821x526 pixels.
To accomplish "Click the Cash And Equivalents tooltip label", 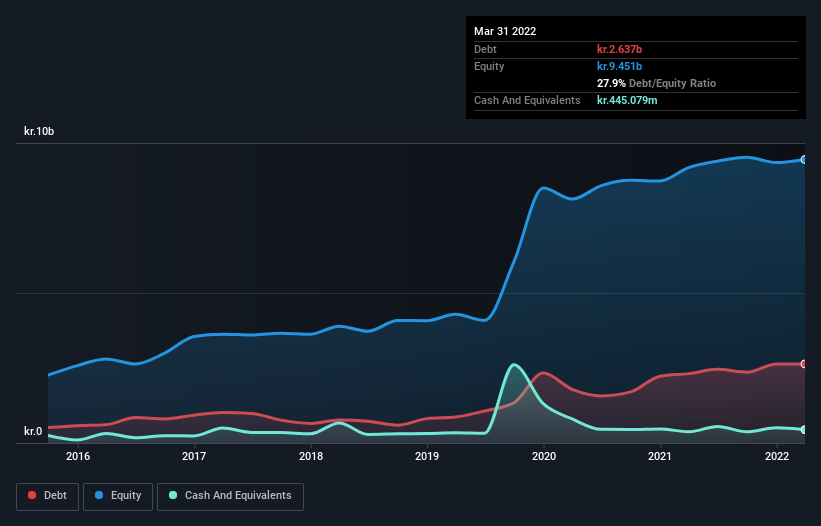I will tap(527, 100).
